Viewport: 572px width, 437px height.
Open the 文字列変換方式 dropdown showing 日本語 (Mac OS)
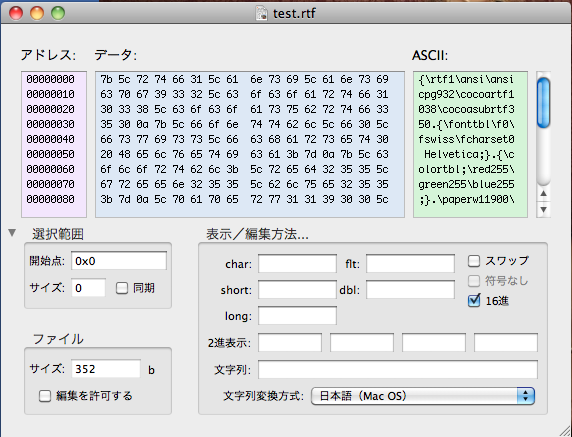tap(423, 396)
